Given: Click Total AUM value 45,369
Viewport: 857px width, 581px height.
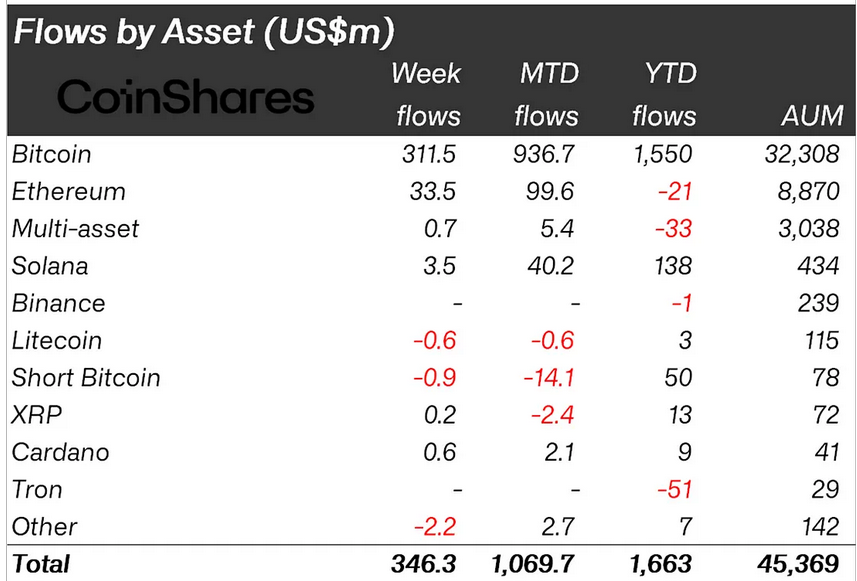Looking at the screenshot, I should [x=798, y=564].
